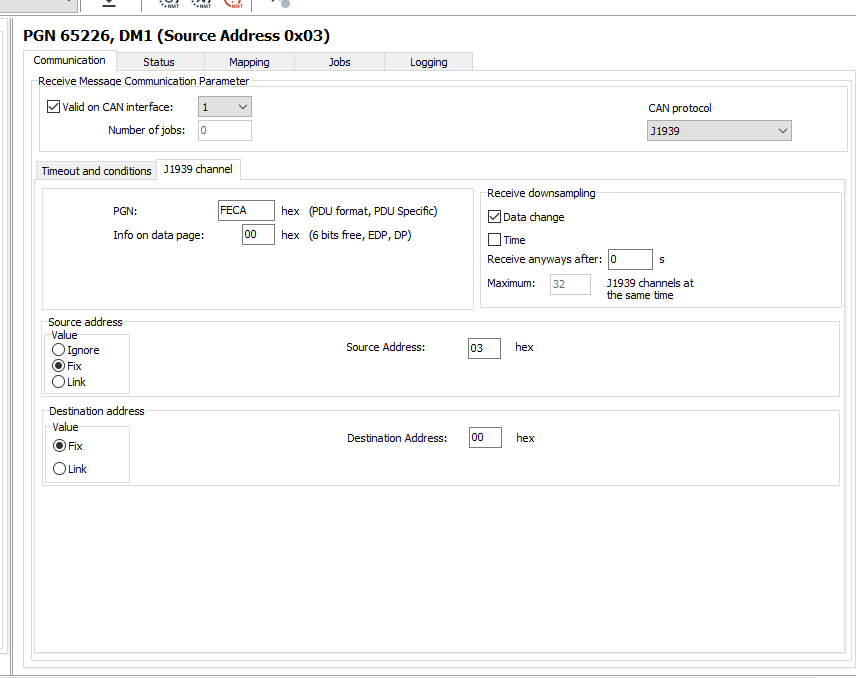The width and height of the screenshot is (856, 678).
Task: Open the Logging tab
Action: [428, 62]
